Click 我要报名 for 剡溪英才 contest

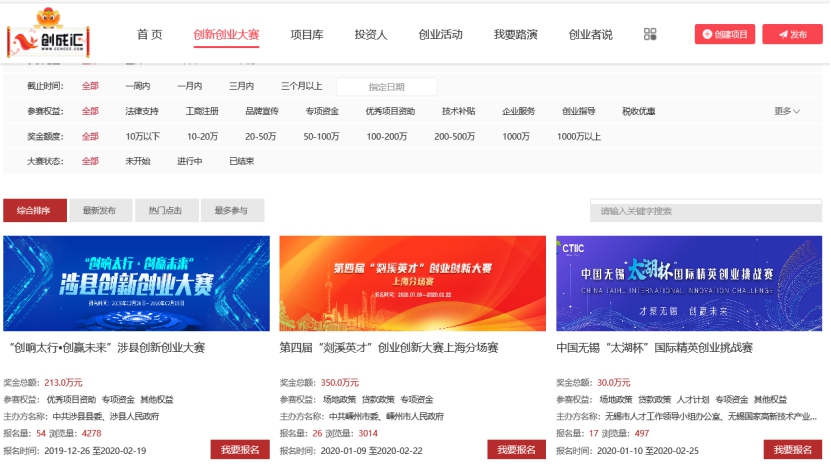[516, 450]
